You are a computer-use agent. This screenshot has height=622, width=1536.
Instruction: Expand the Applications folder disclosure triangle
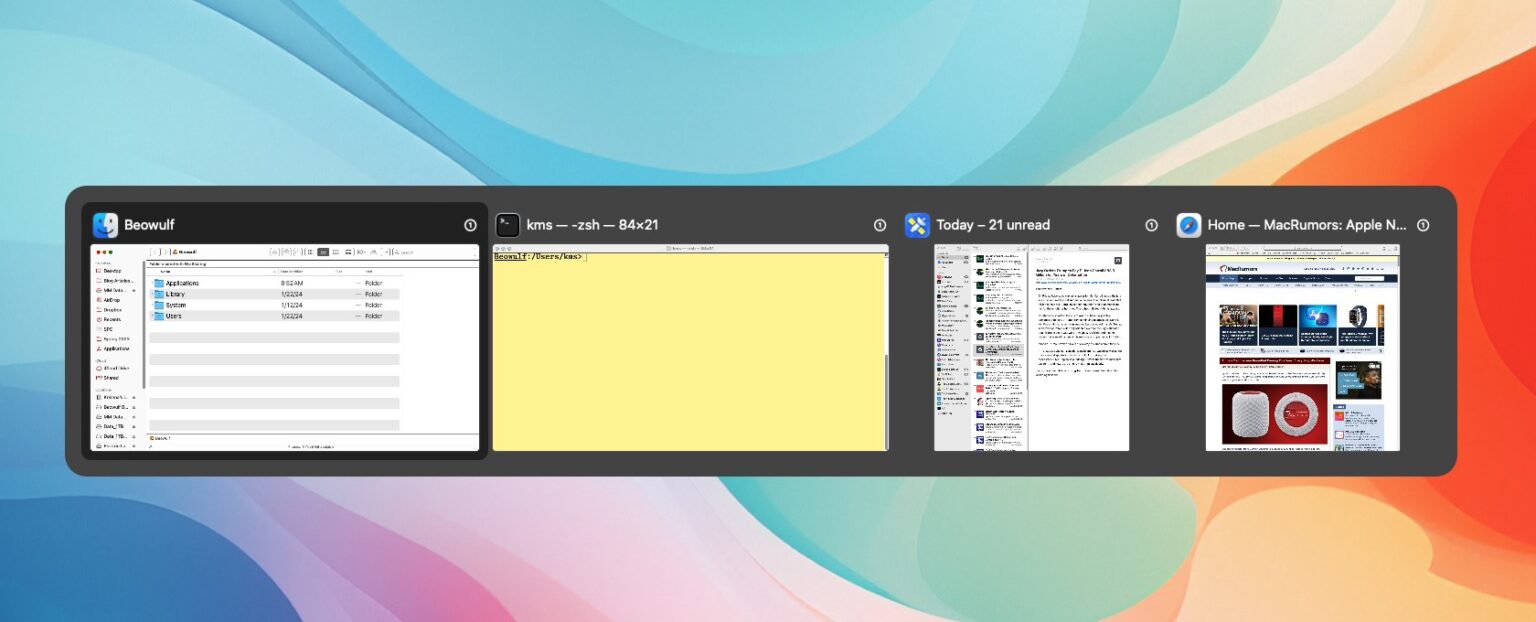(x=151, y=283)
